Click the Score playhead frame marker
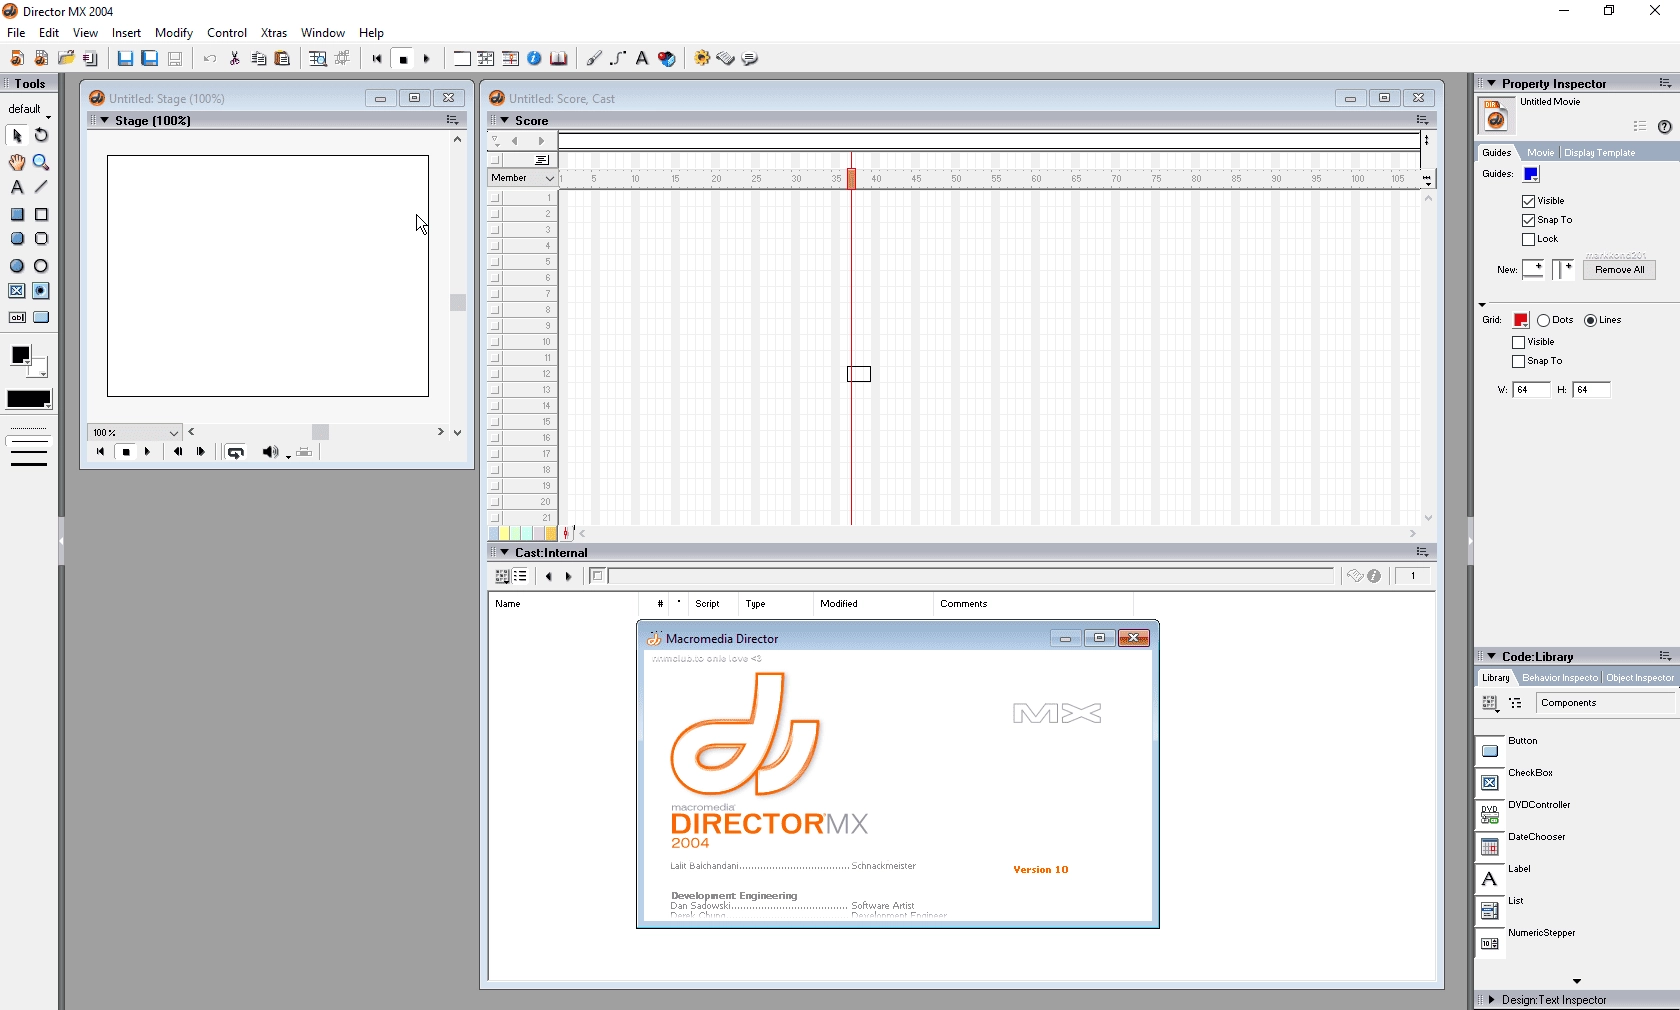This screenshot has width=1680, height=1010. point(852,179)
